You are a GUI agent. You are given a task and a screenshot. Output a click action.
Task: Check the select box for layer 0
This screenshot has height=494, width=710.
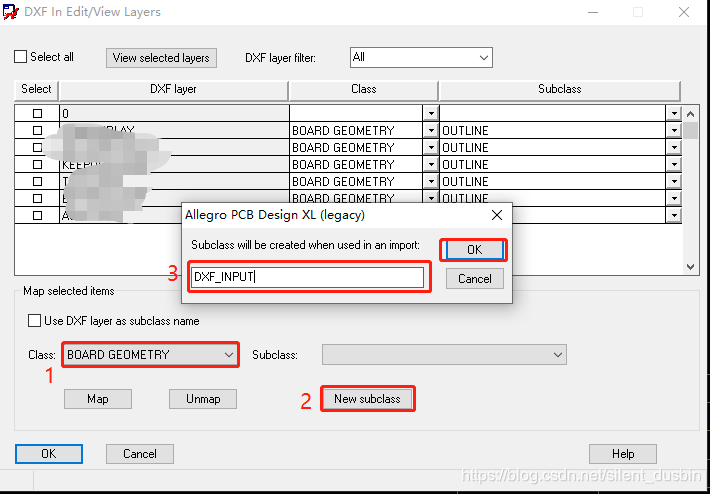[37, 113]
